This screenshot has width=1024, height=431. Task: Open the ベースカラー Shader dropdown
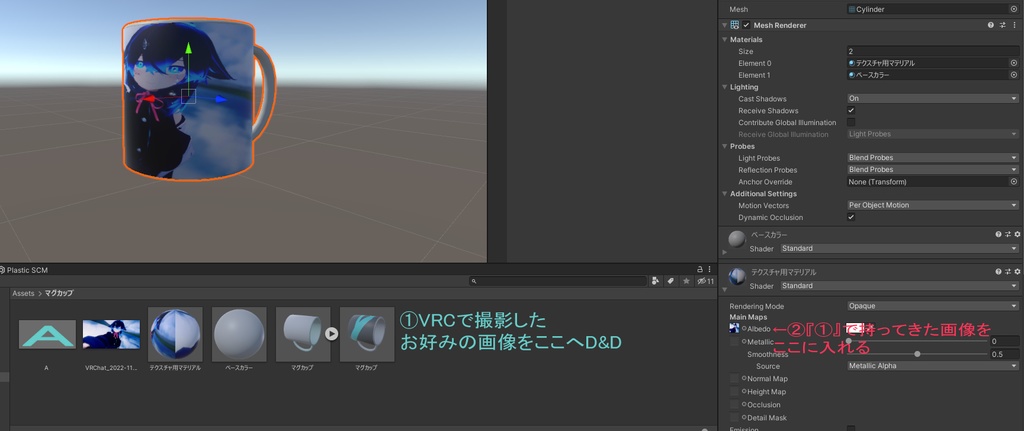coord(899,248)
